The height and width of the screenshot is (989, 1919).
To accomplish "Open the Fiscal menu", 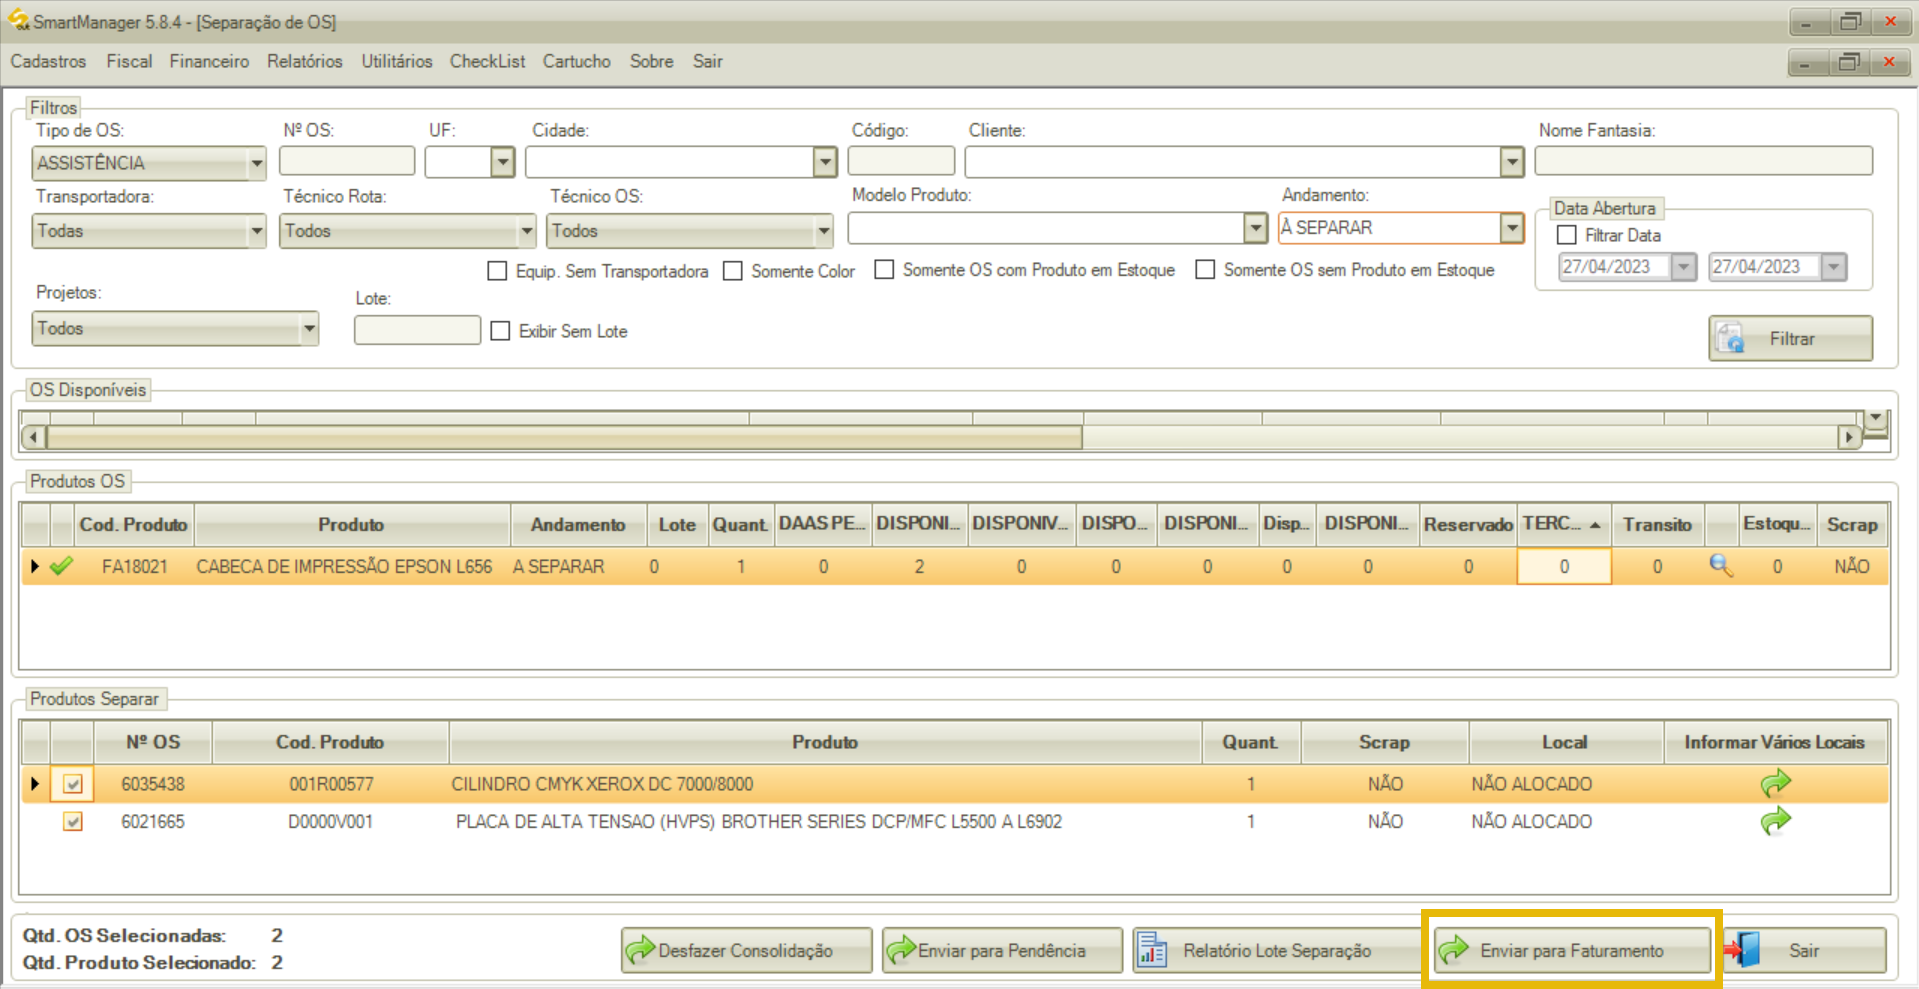I will (x=129, y=61).
